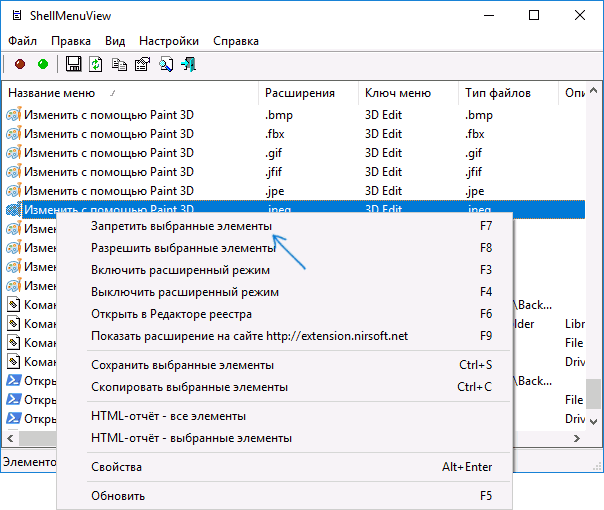
Task: Click the red disable-items toolbar icon
Action: [x=20, y=64]
